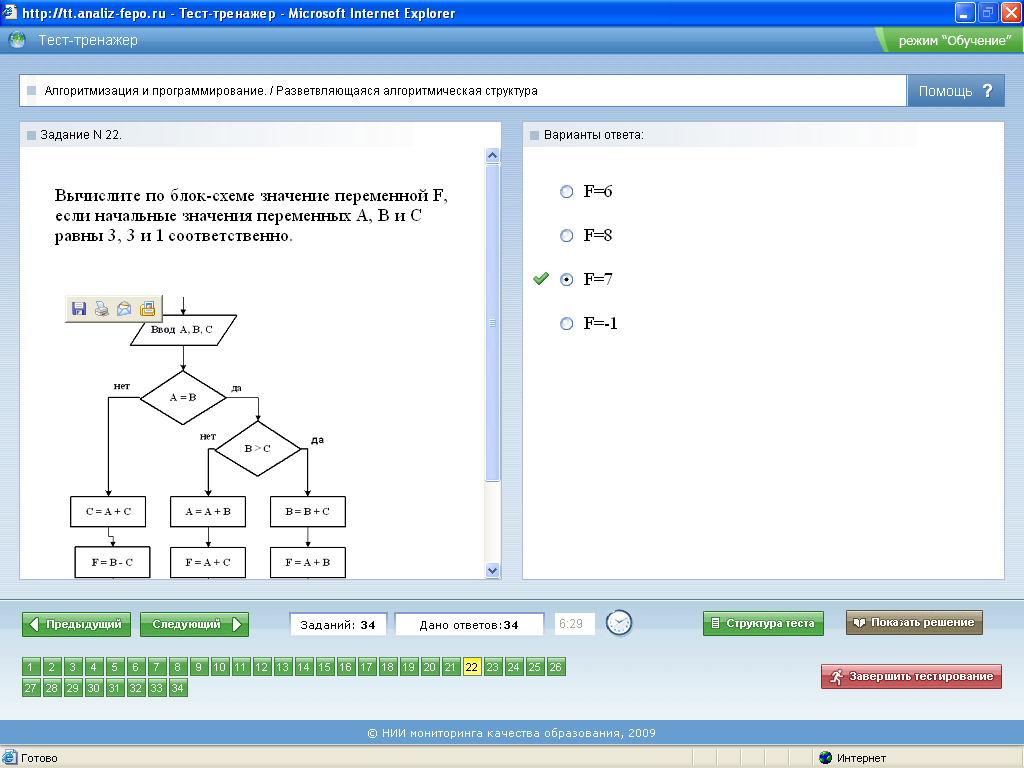Viewport: 1024px width, 768px height.
Task: Jump to question 25
Action: [535, 667]
